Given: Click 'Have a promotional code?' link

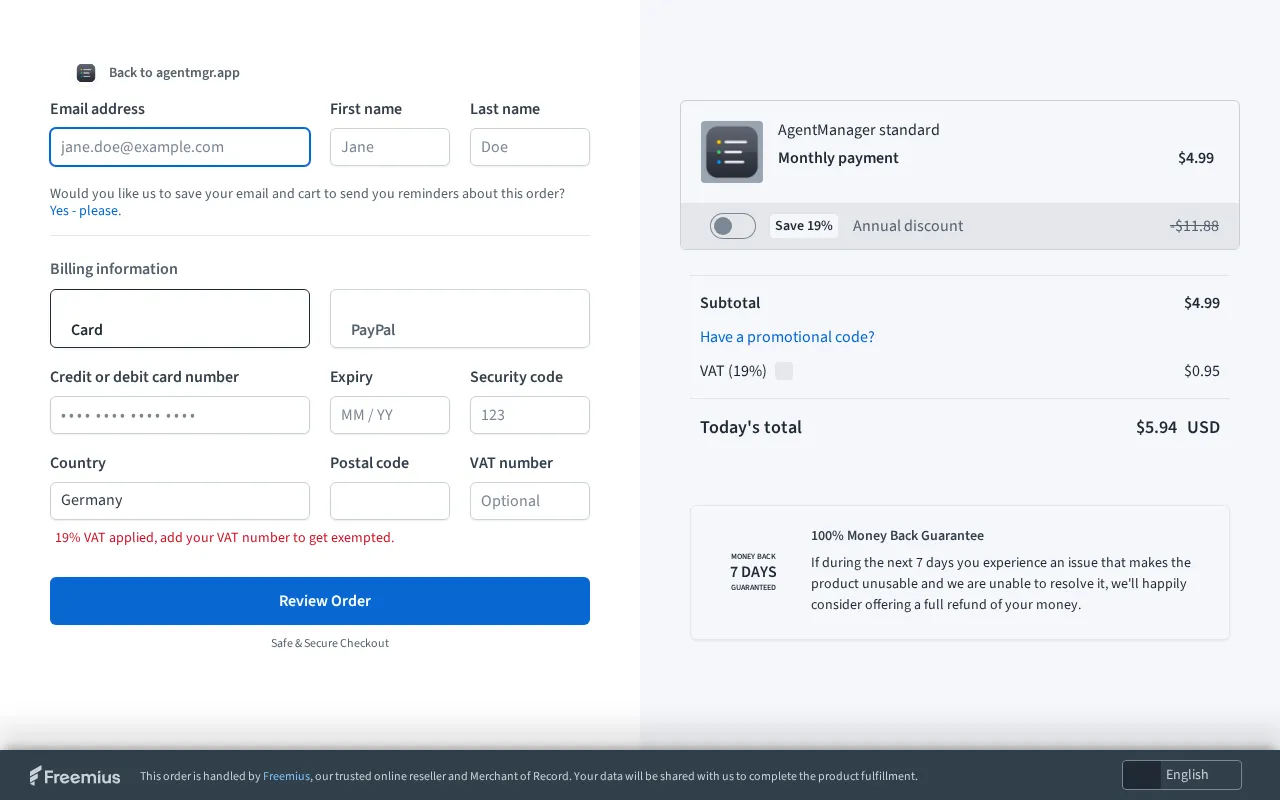Looking at the screenshot, I should (787, 337).
